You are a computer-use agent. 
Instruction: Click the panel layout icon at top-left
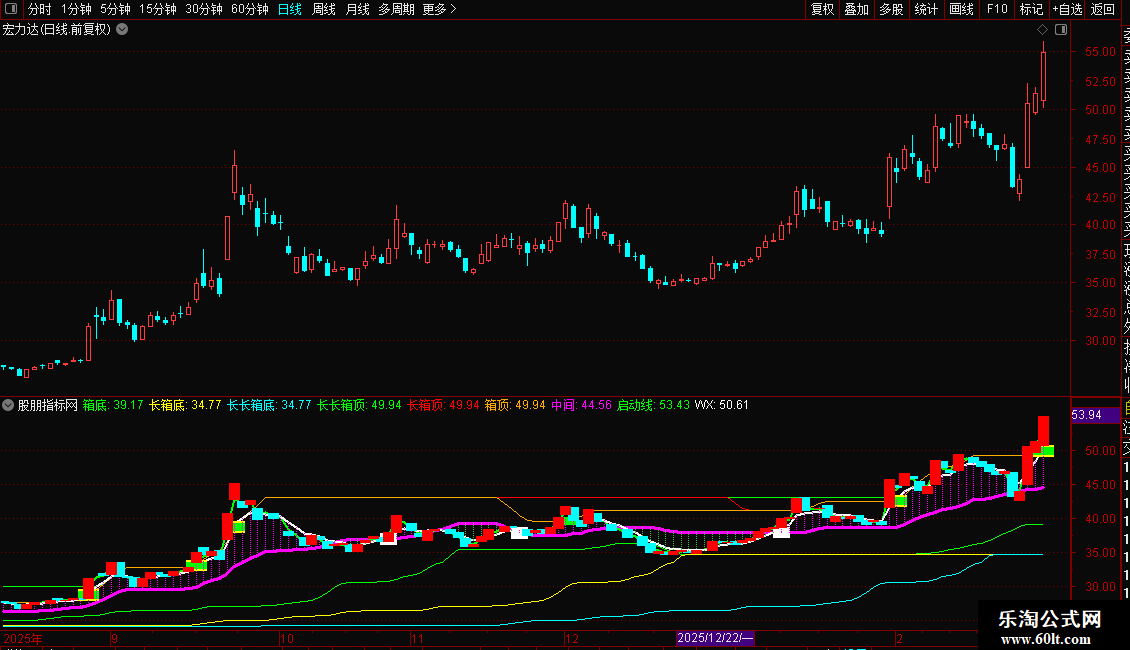coord(12,9)
